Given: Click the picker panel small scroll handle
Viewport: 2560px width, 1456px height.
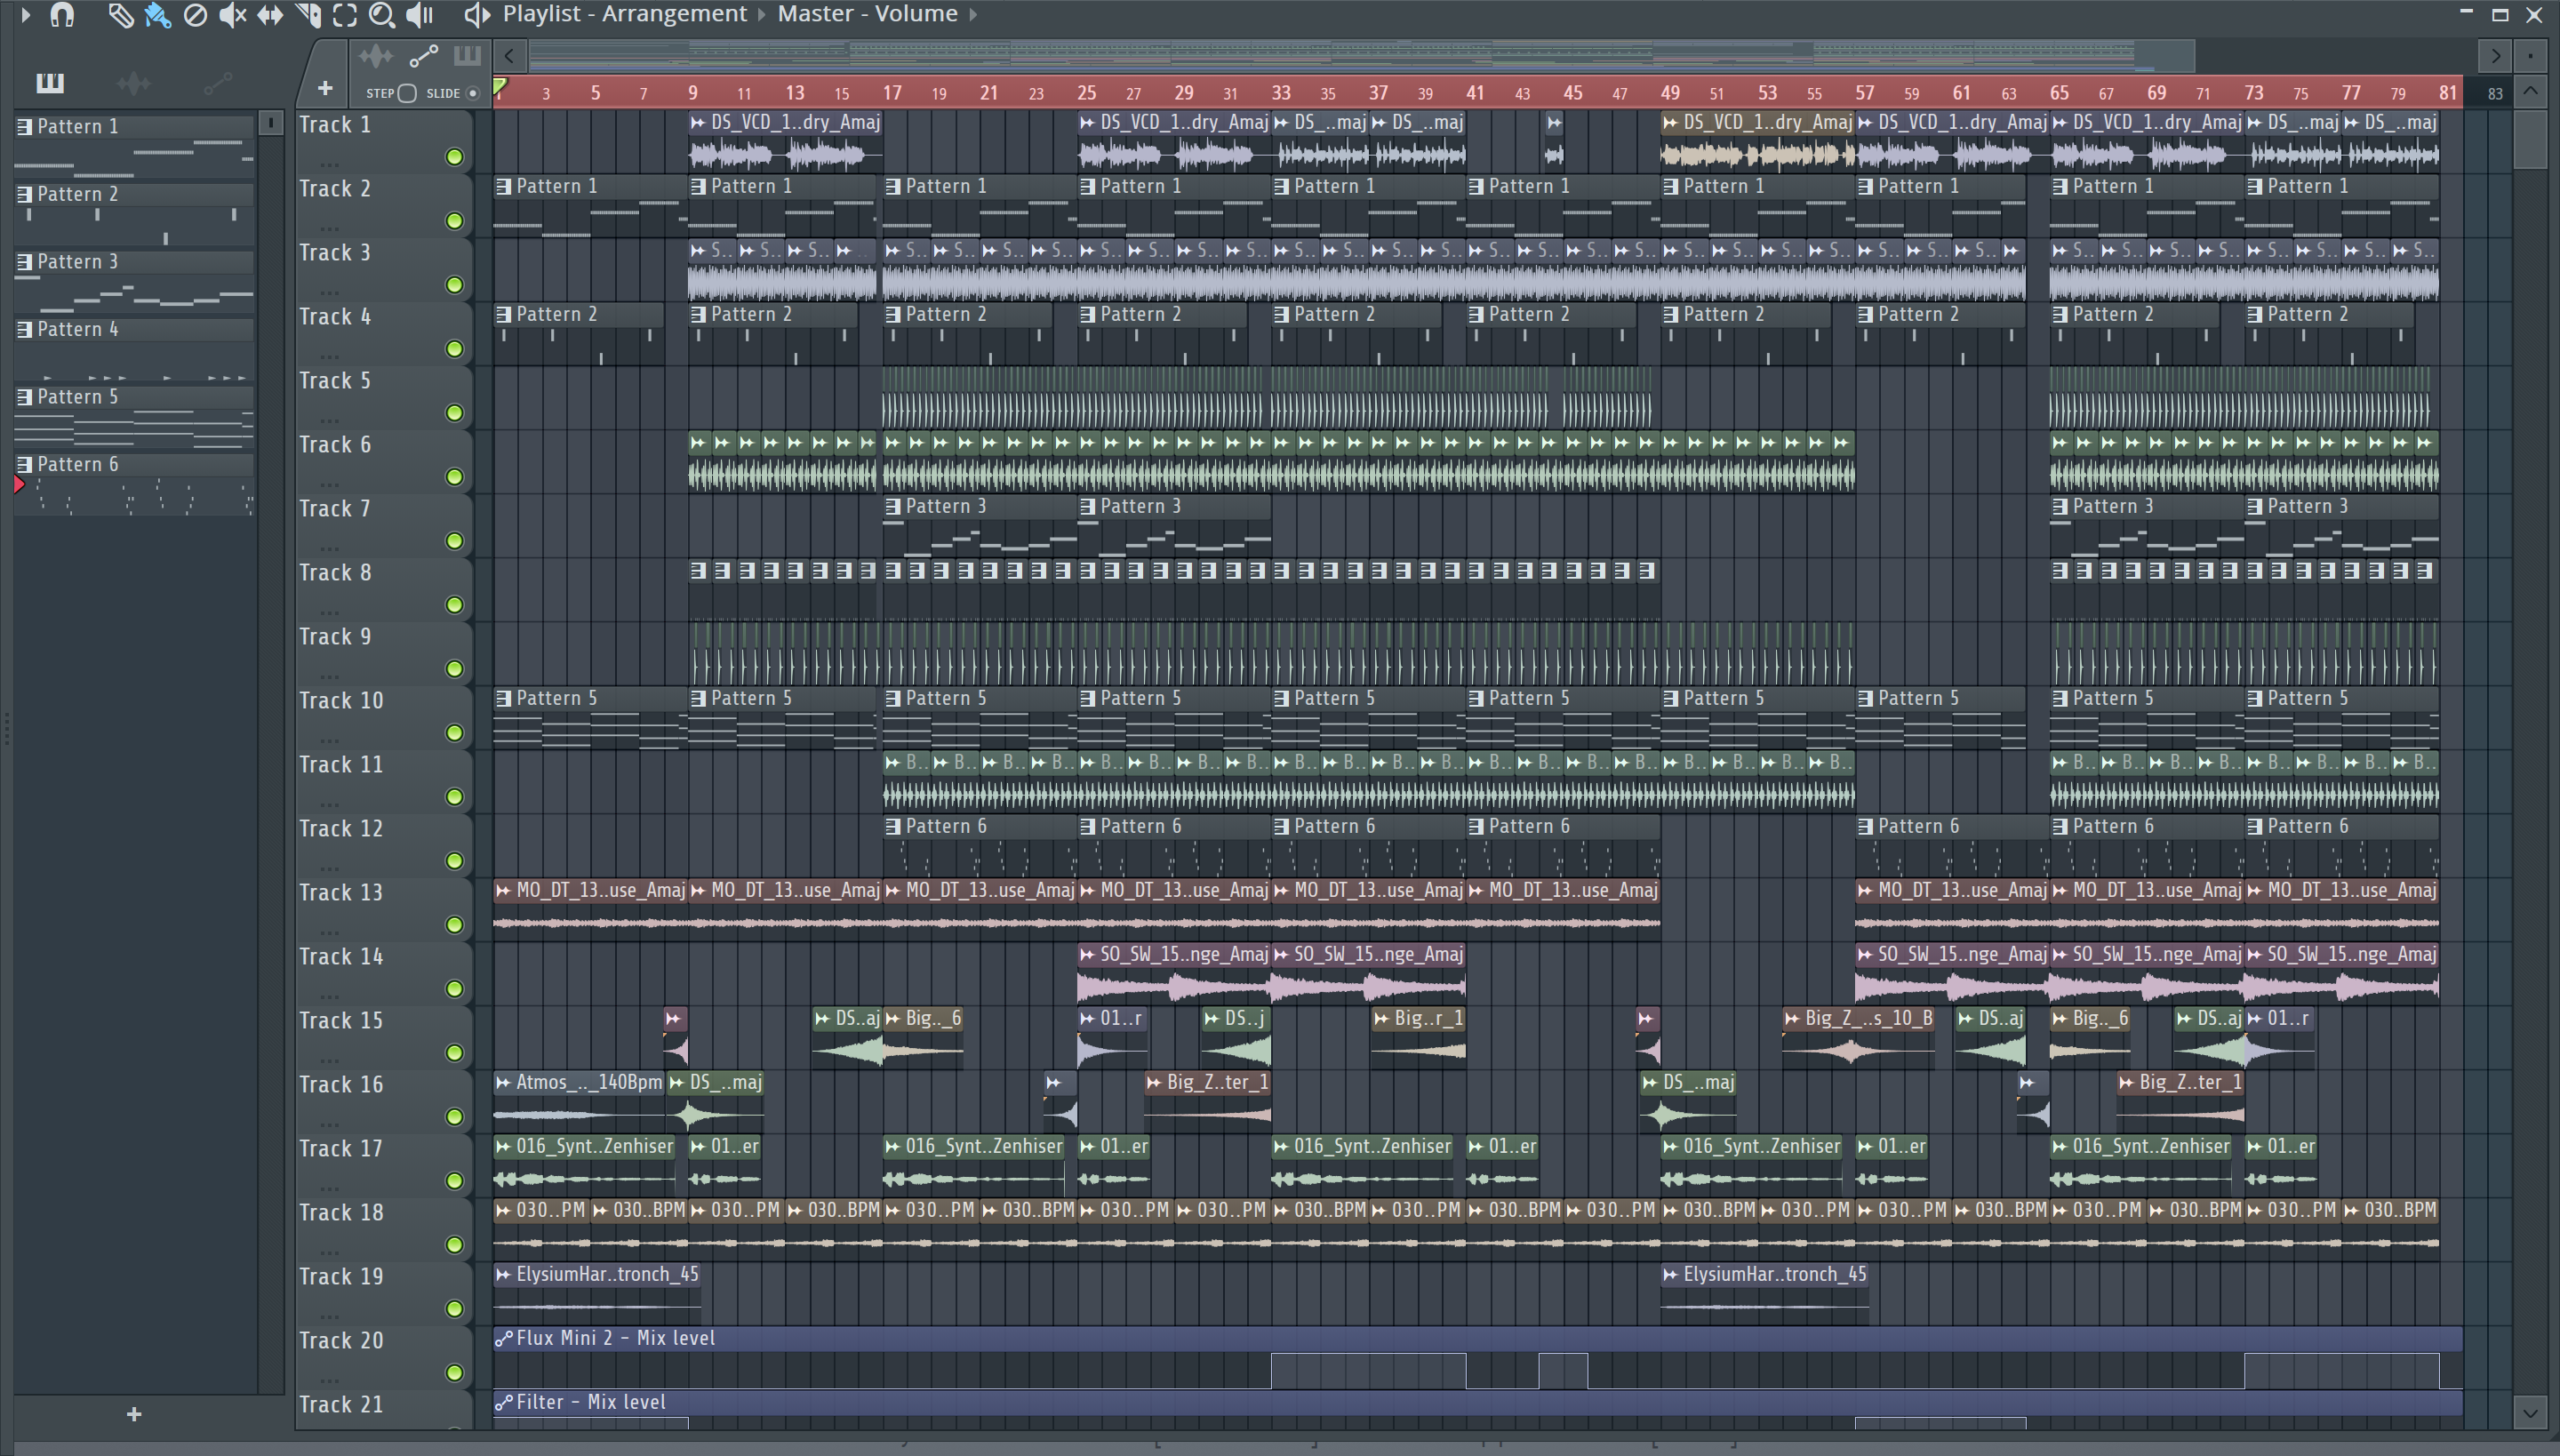Looking at the screenshot, I should [x=270, y=122].
